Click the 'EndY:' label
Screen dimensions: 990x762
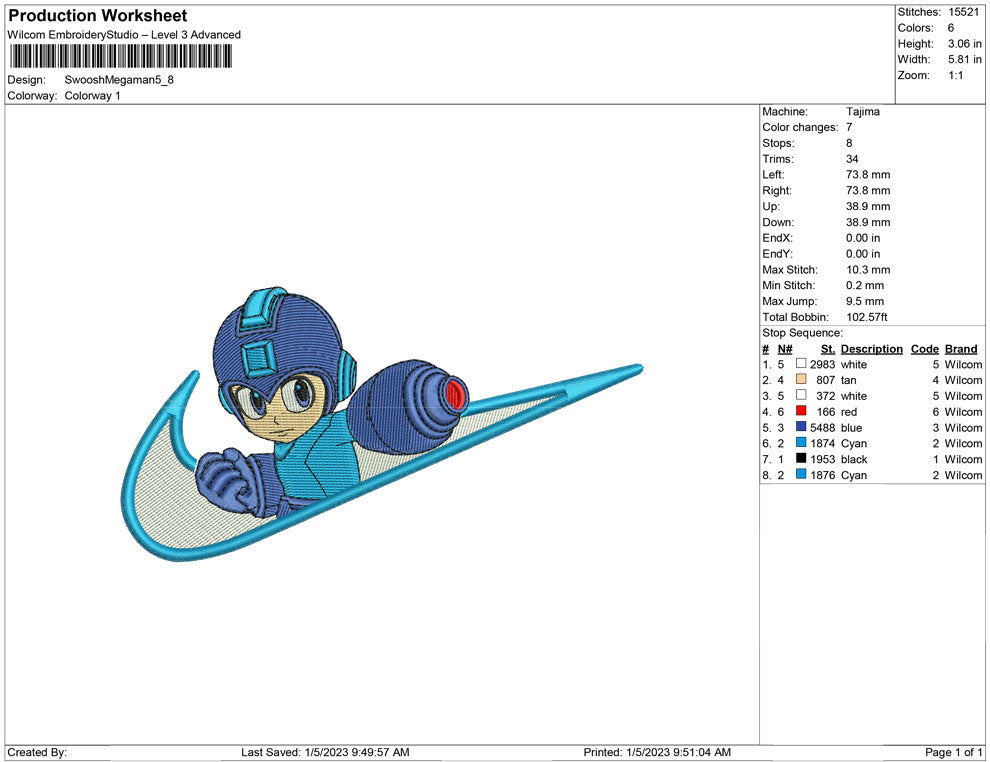pyautogui.click(x=777, y=253)
